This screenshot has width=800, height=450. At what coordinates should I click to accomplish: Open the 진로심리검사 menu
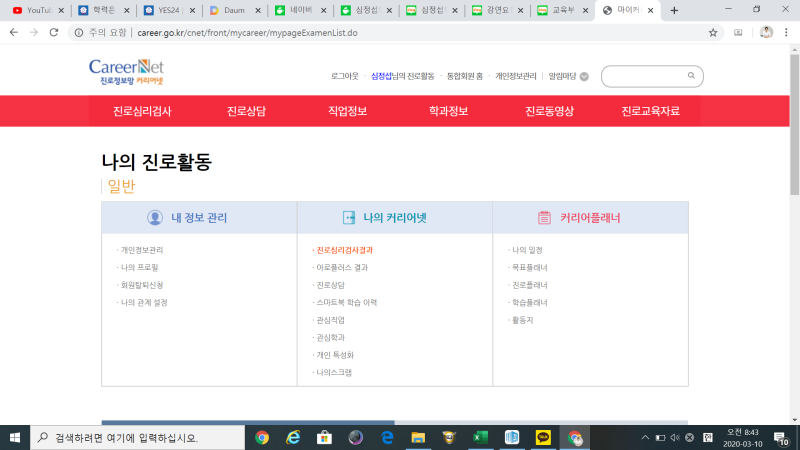pyautogui.click(x=142, y=111)
